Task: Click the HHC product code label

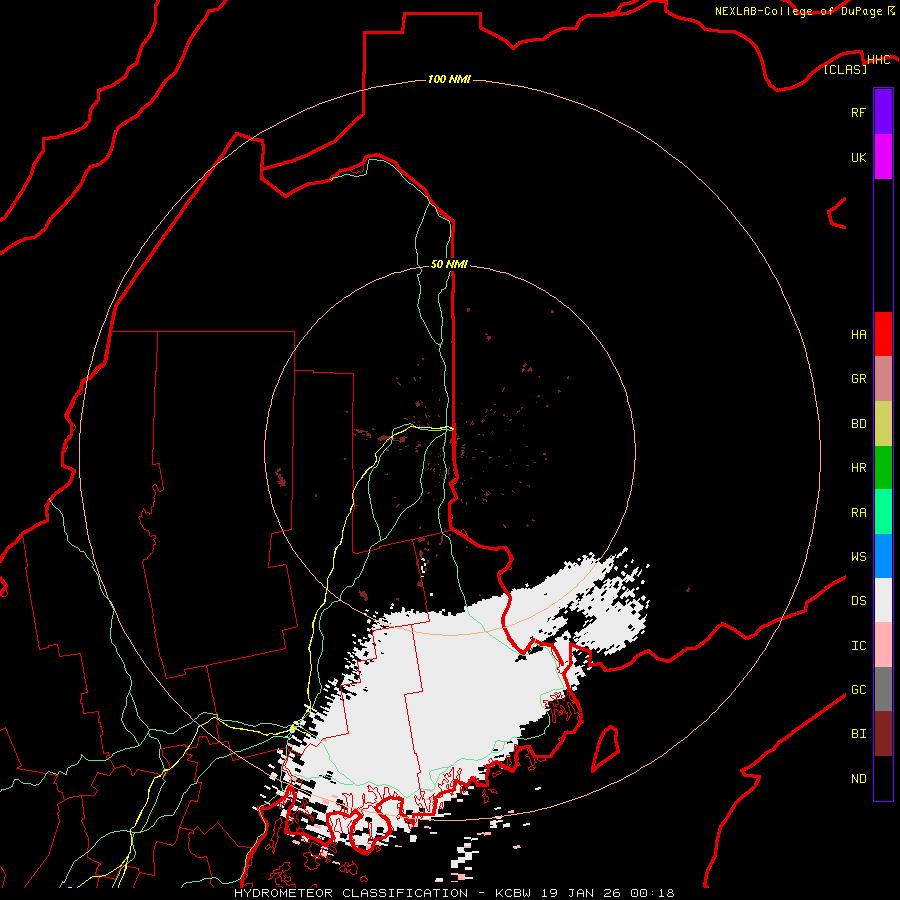Action: tap(878, 60)
